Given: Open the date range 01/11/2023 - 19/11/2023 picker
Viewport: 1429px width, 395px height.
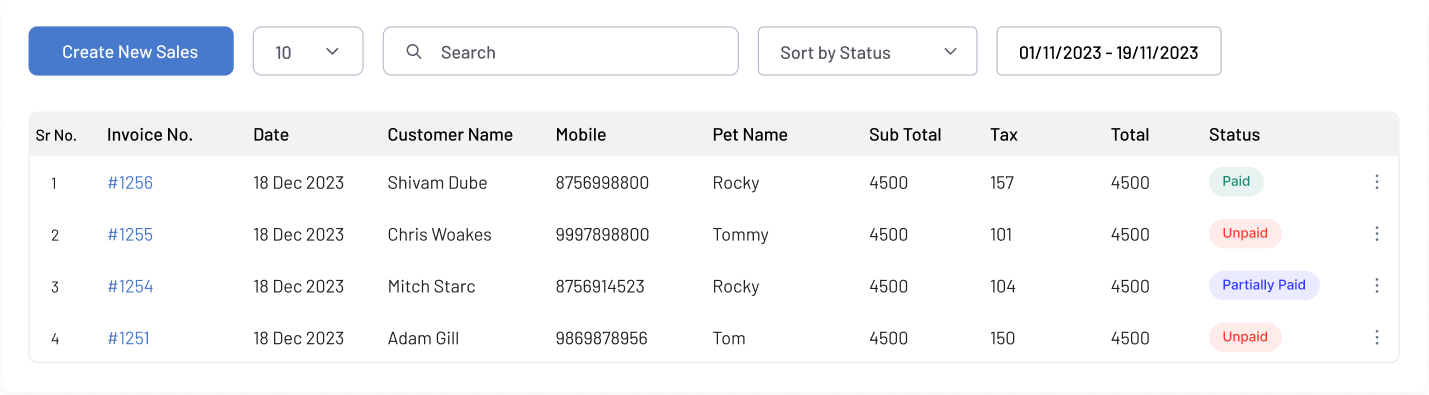Looking at the screenshot, I should click(1109, 51).
